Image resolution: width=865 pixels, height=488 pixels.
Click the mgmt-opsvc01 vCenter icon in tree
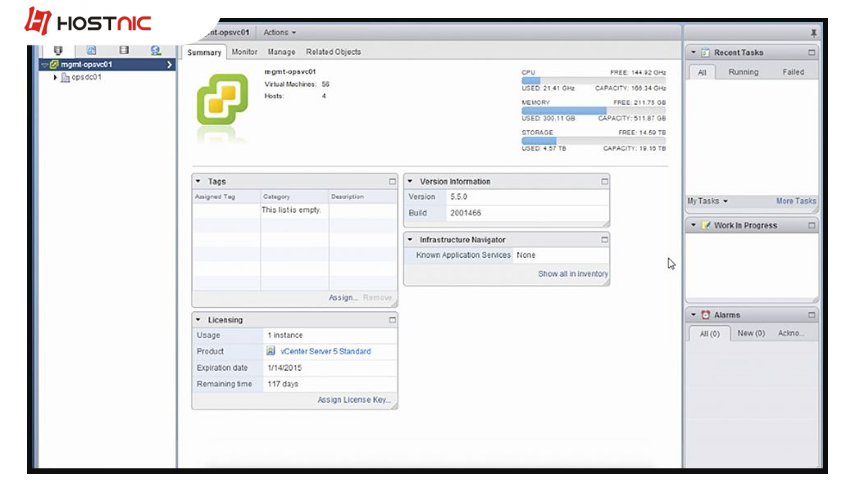pyautogui.click(x=54, y=65)
